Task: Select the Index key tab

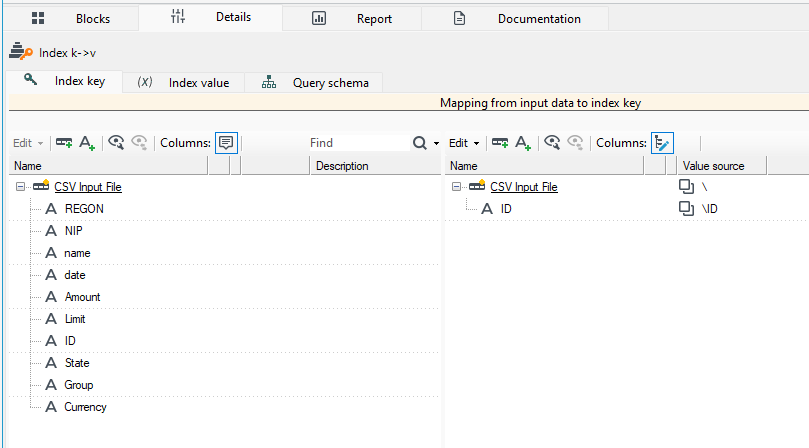Action: coord(65,81)
